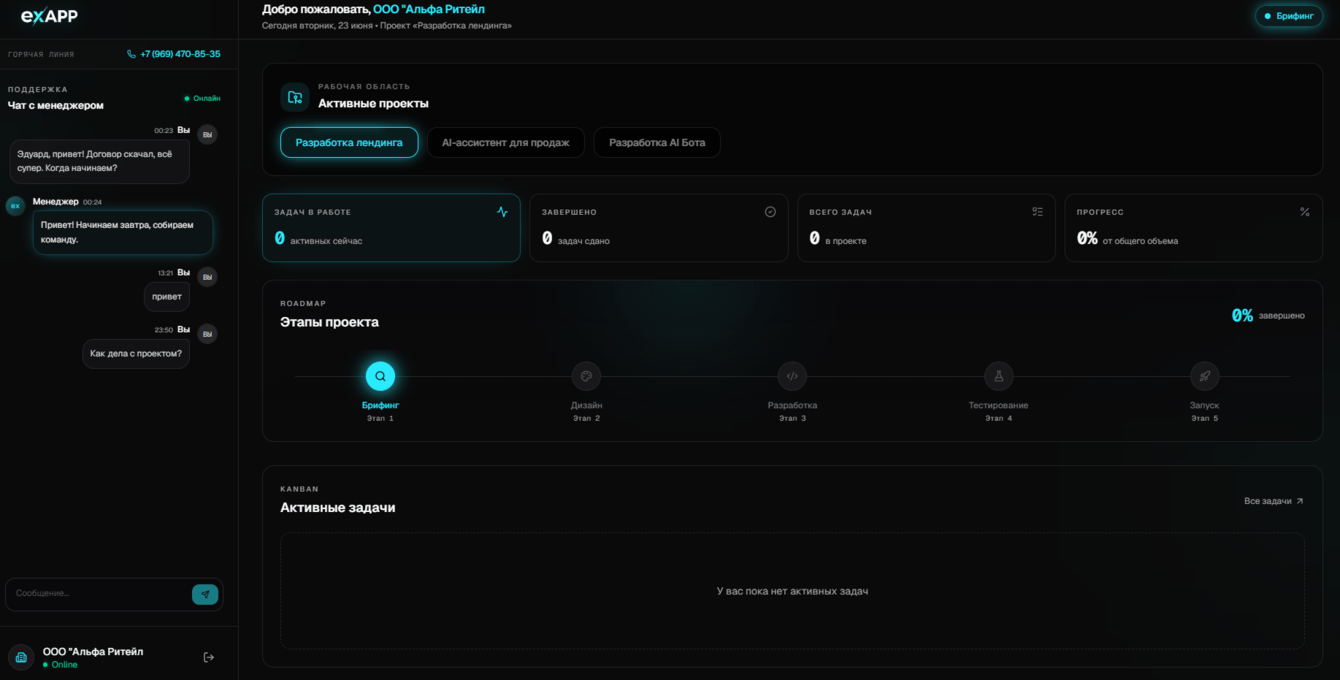This screenshot has height=680, width=1340.
Task: Click the percent icon in Прогресс card
Action: click(1304, 212)
